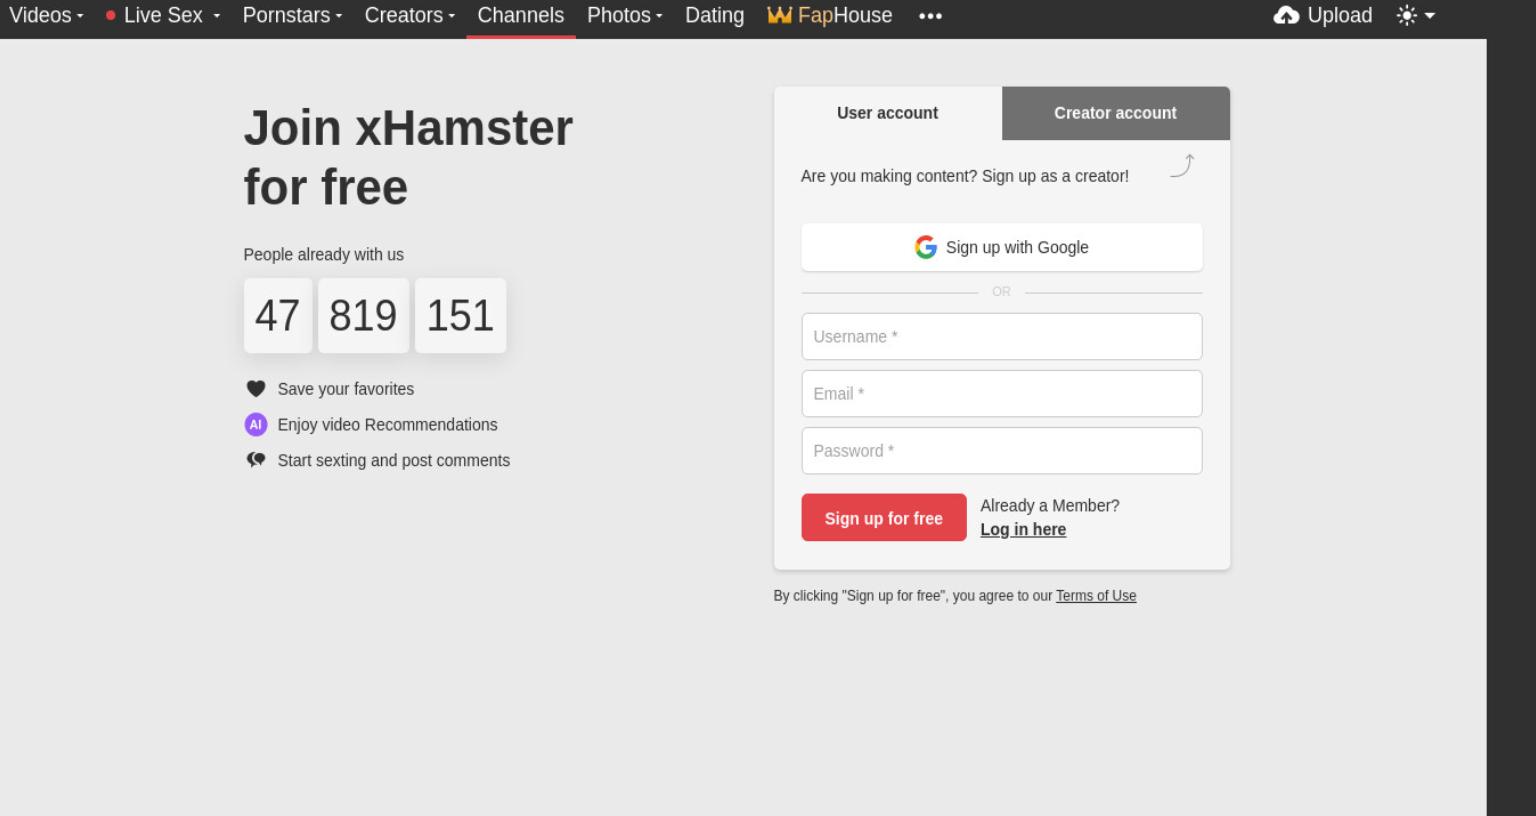
Task: Open the three-dots more menu
Action: 930,16
